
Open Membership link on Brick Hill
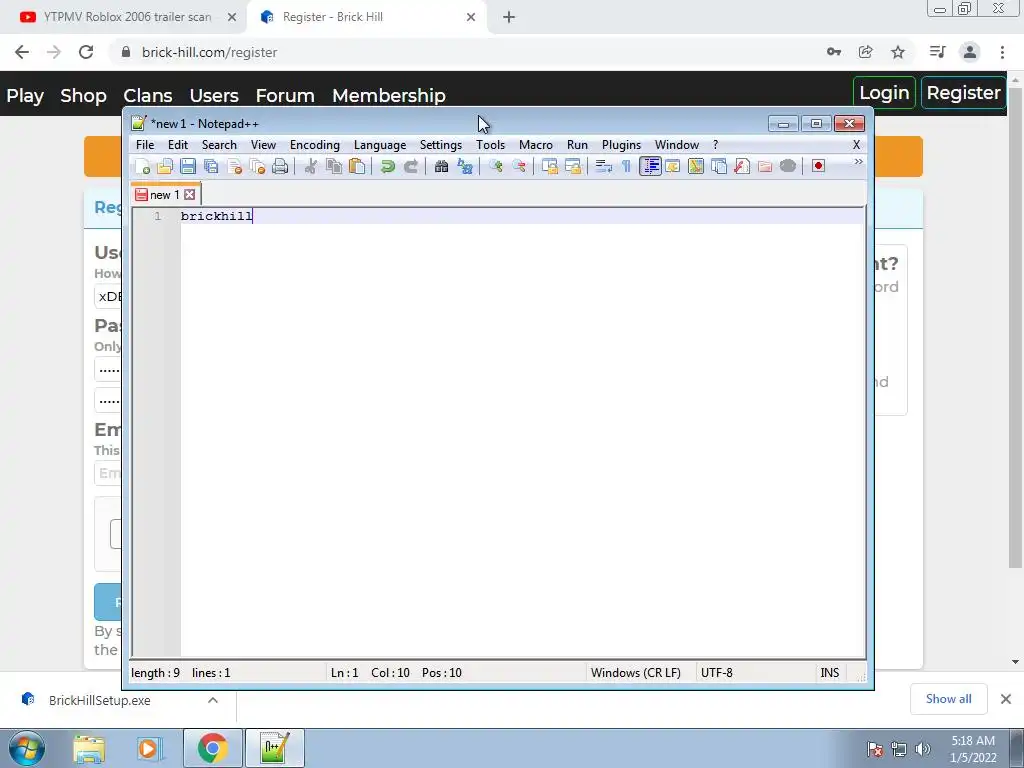click(x=389, y=95)
